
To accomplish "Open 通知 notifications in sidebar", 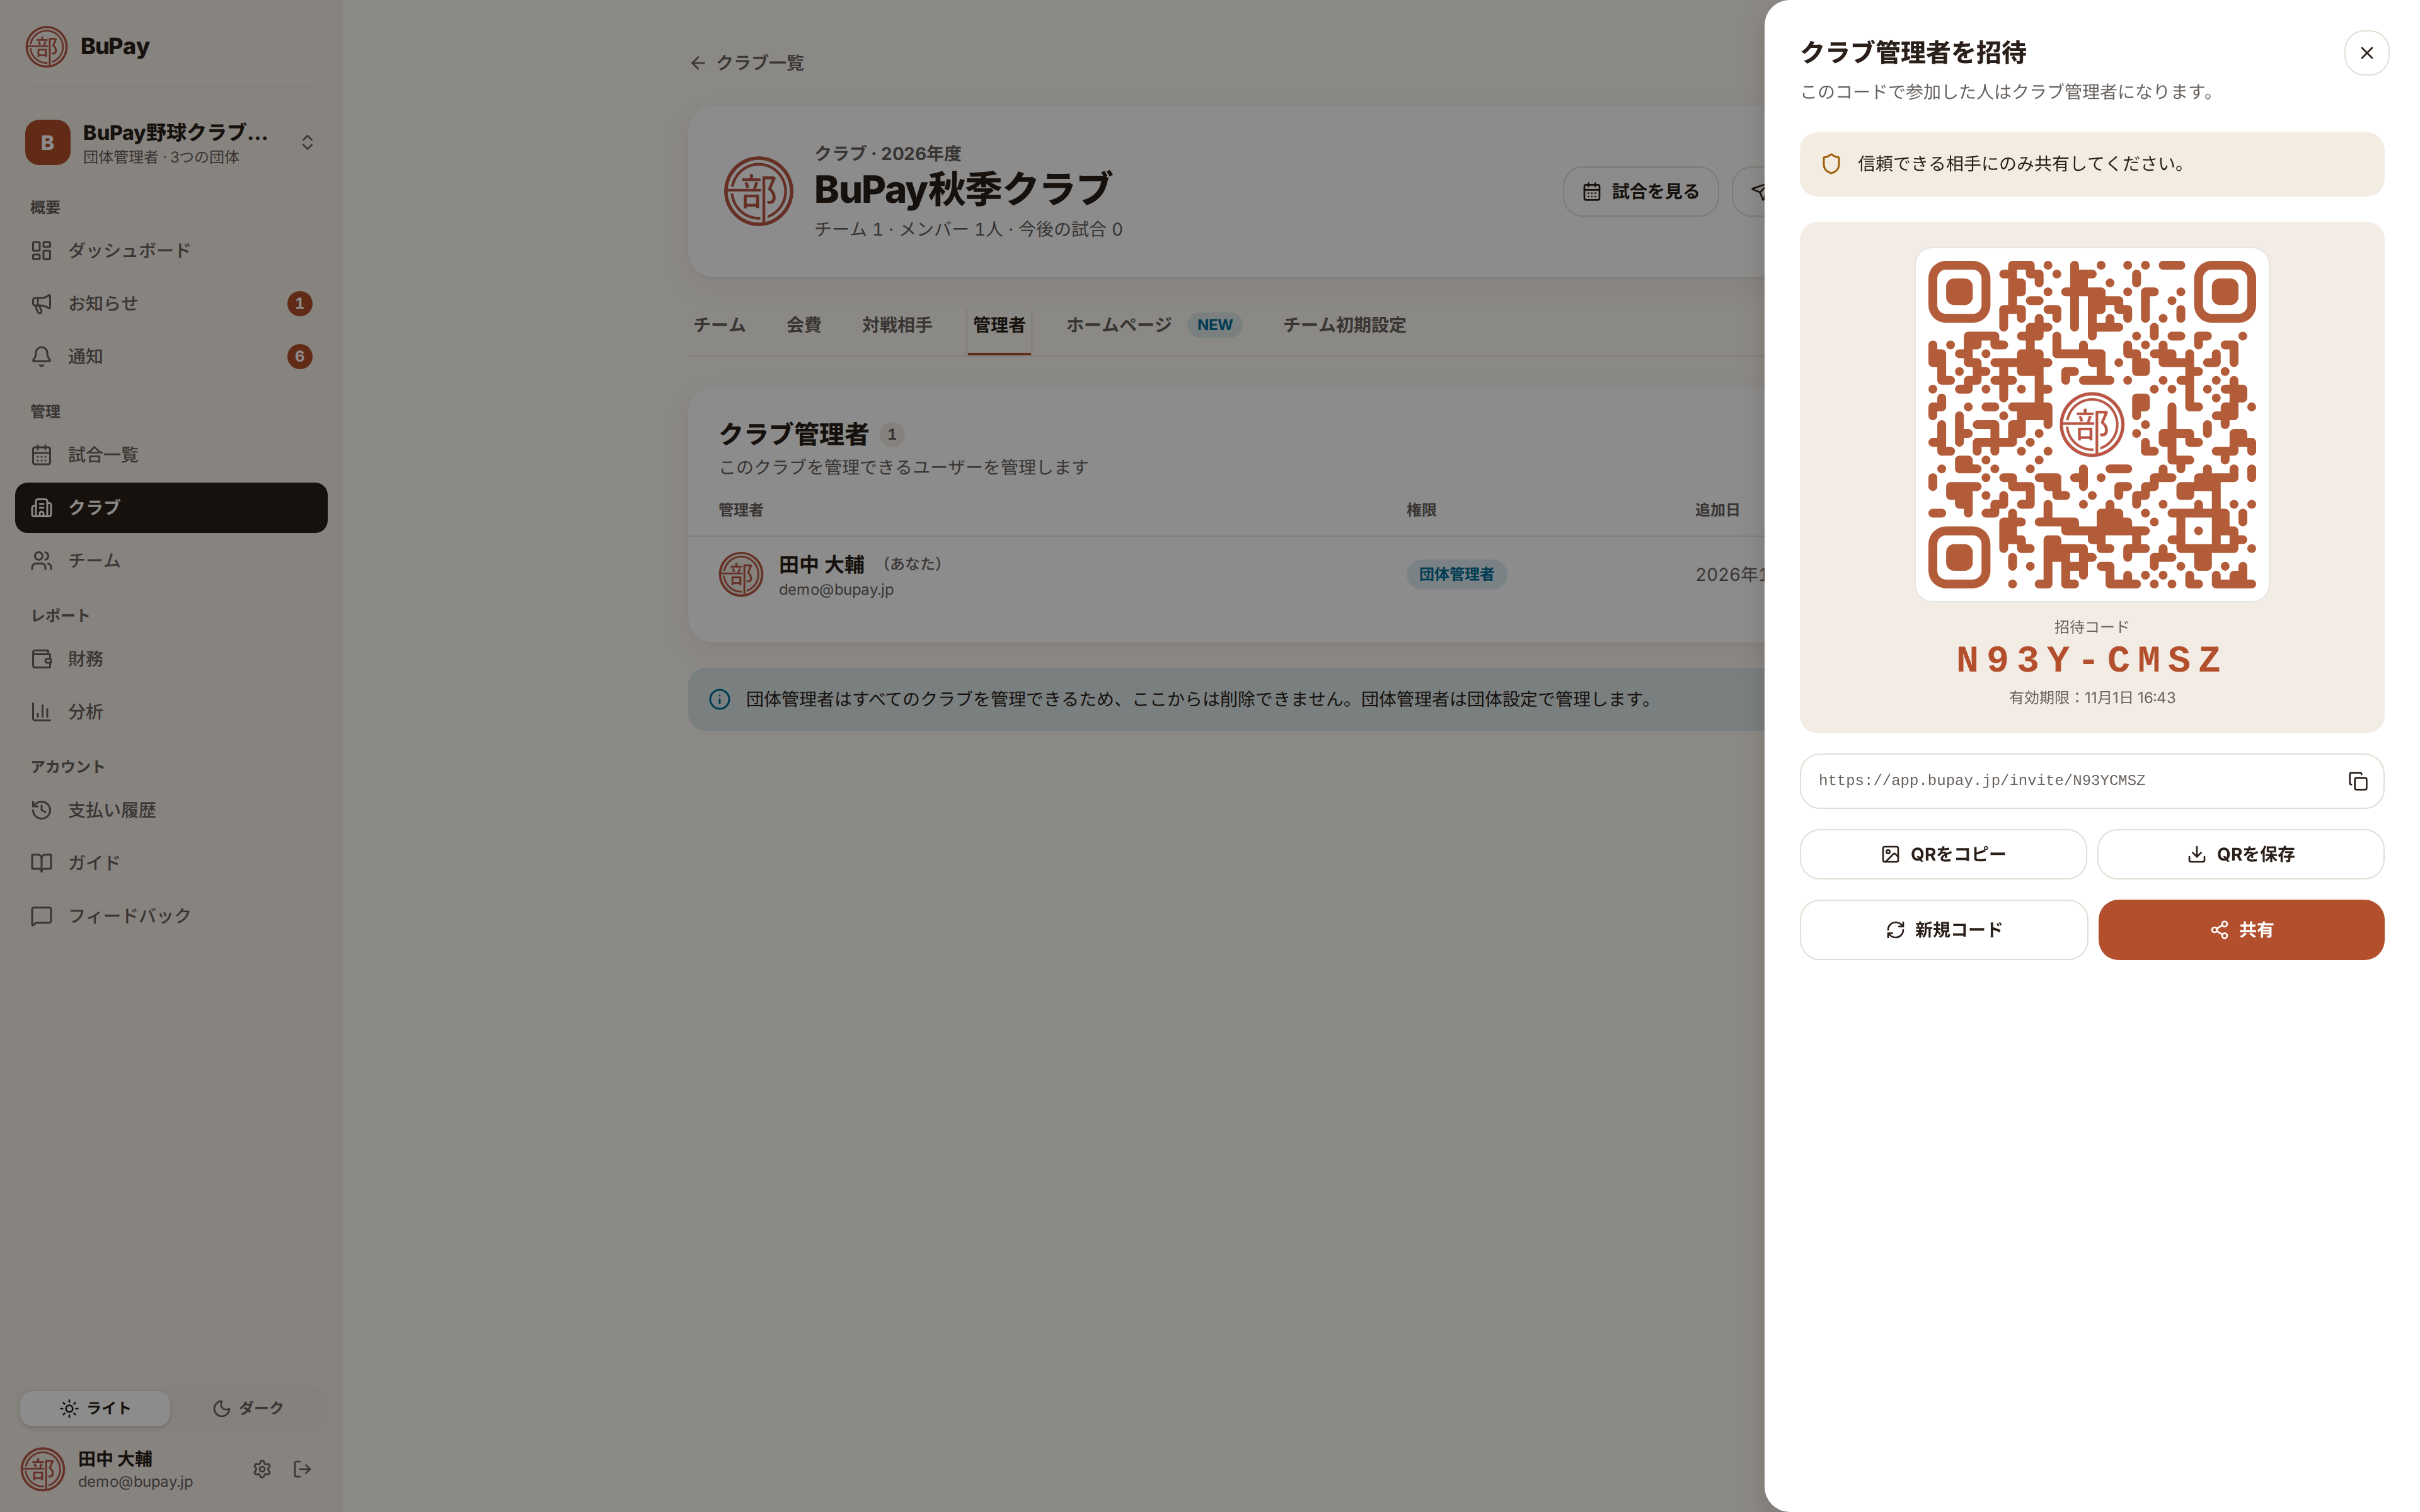I will 171,357.
